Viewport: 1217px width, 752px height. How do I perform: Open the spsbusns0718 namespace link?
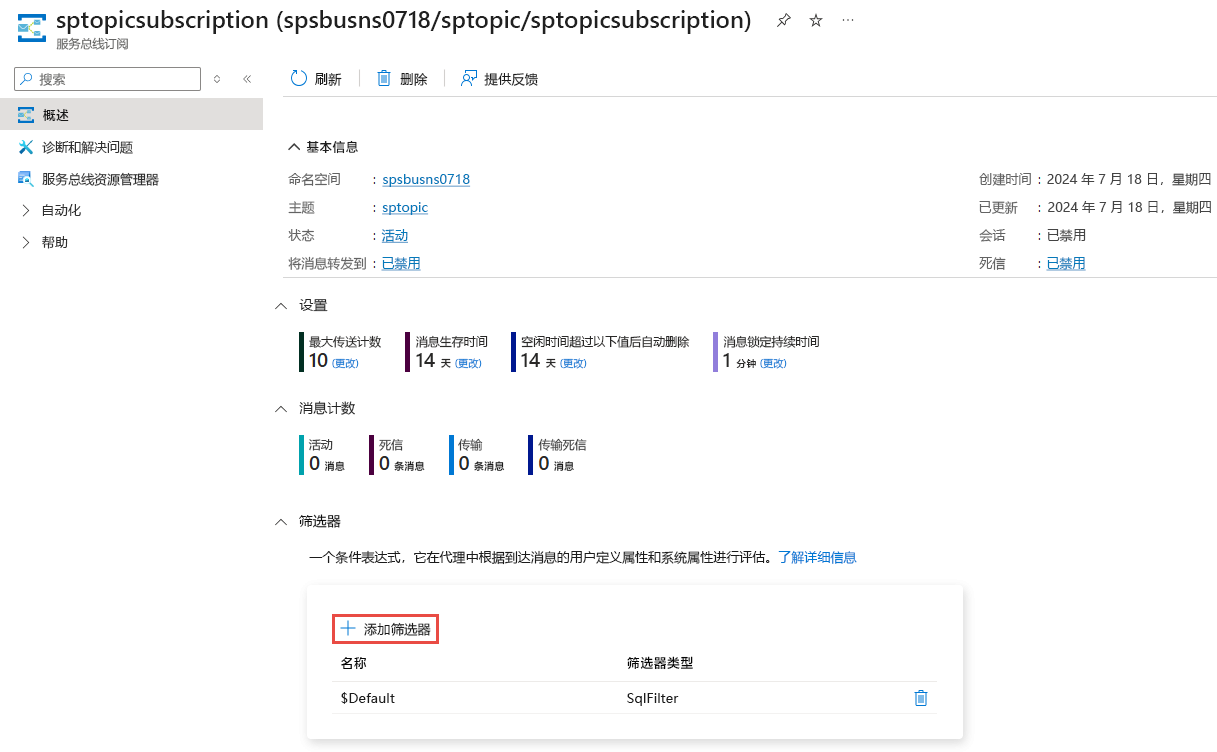pos(426,179)
